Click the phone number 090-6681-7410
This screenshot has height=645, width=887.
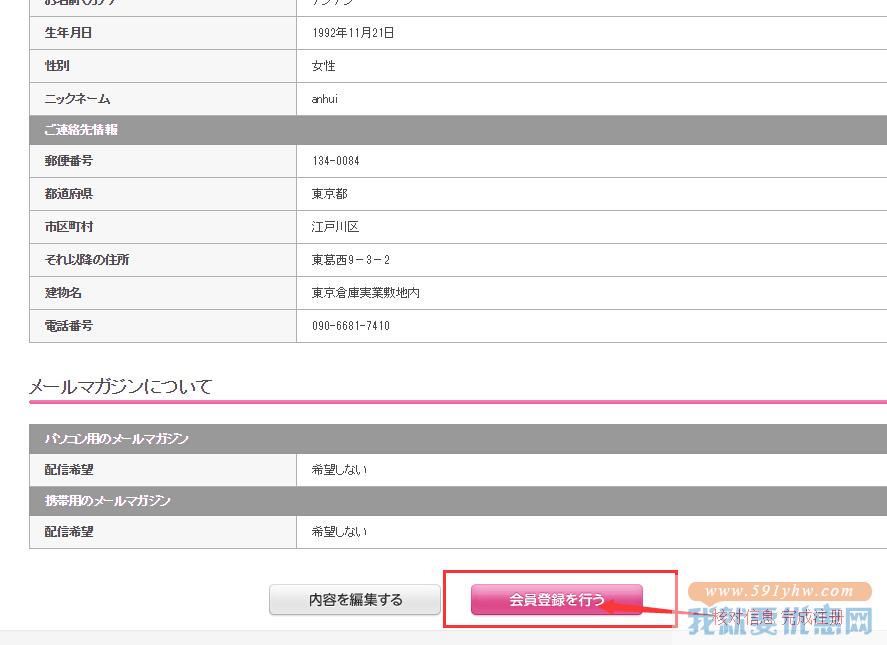[351, 326]
